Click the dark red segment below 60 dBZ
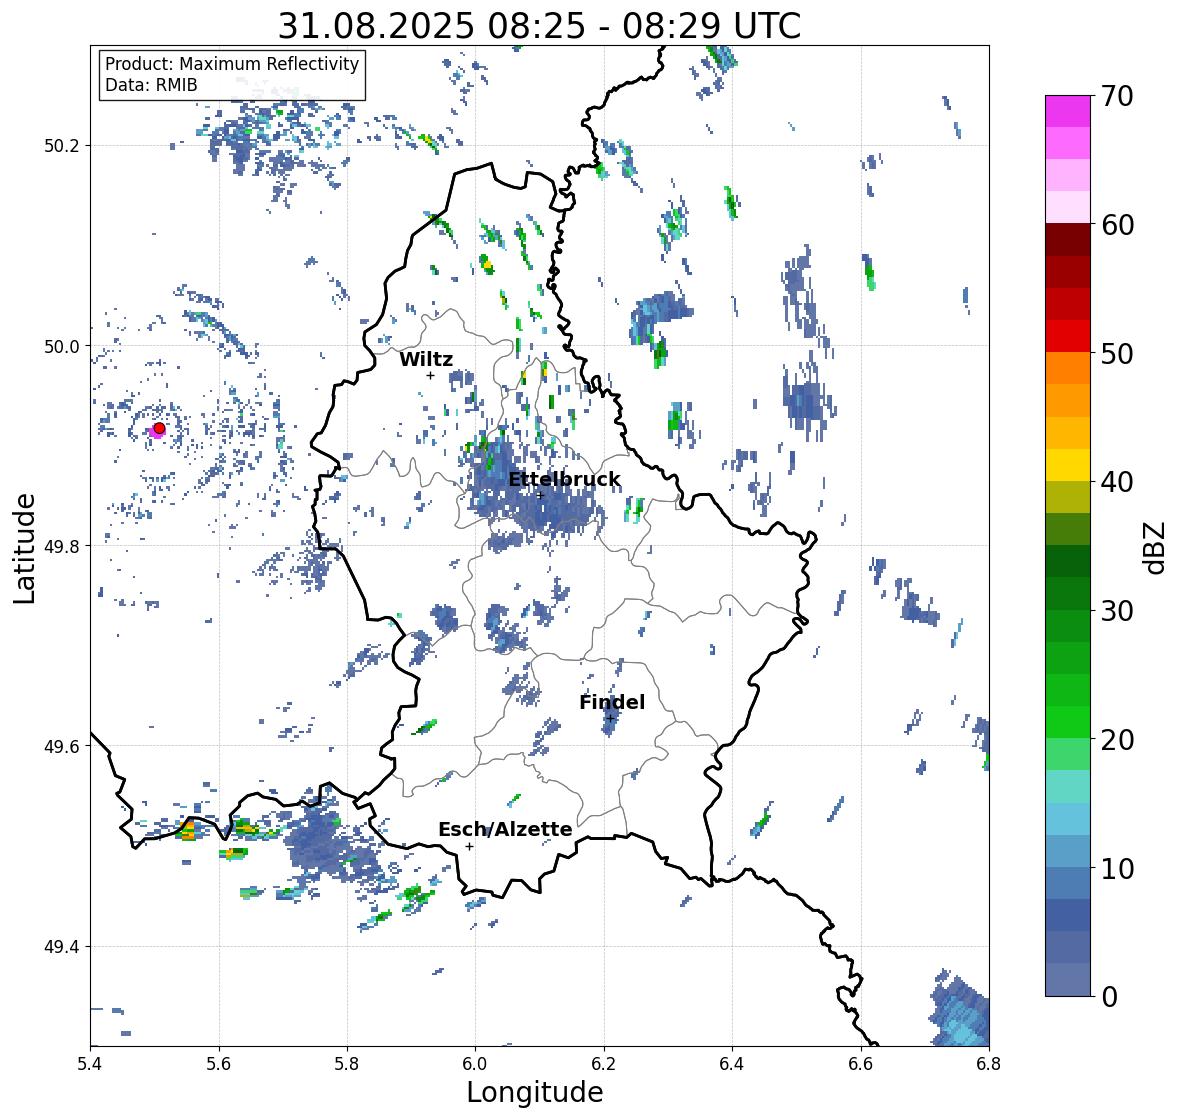This screenshot has width=1179, height=1117. tap(1068, 240)
